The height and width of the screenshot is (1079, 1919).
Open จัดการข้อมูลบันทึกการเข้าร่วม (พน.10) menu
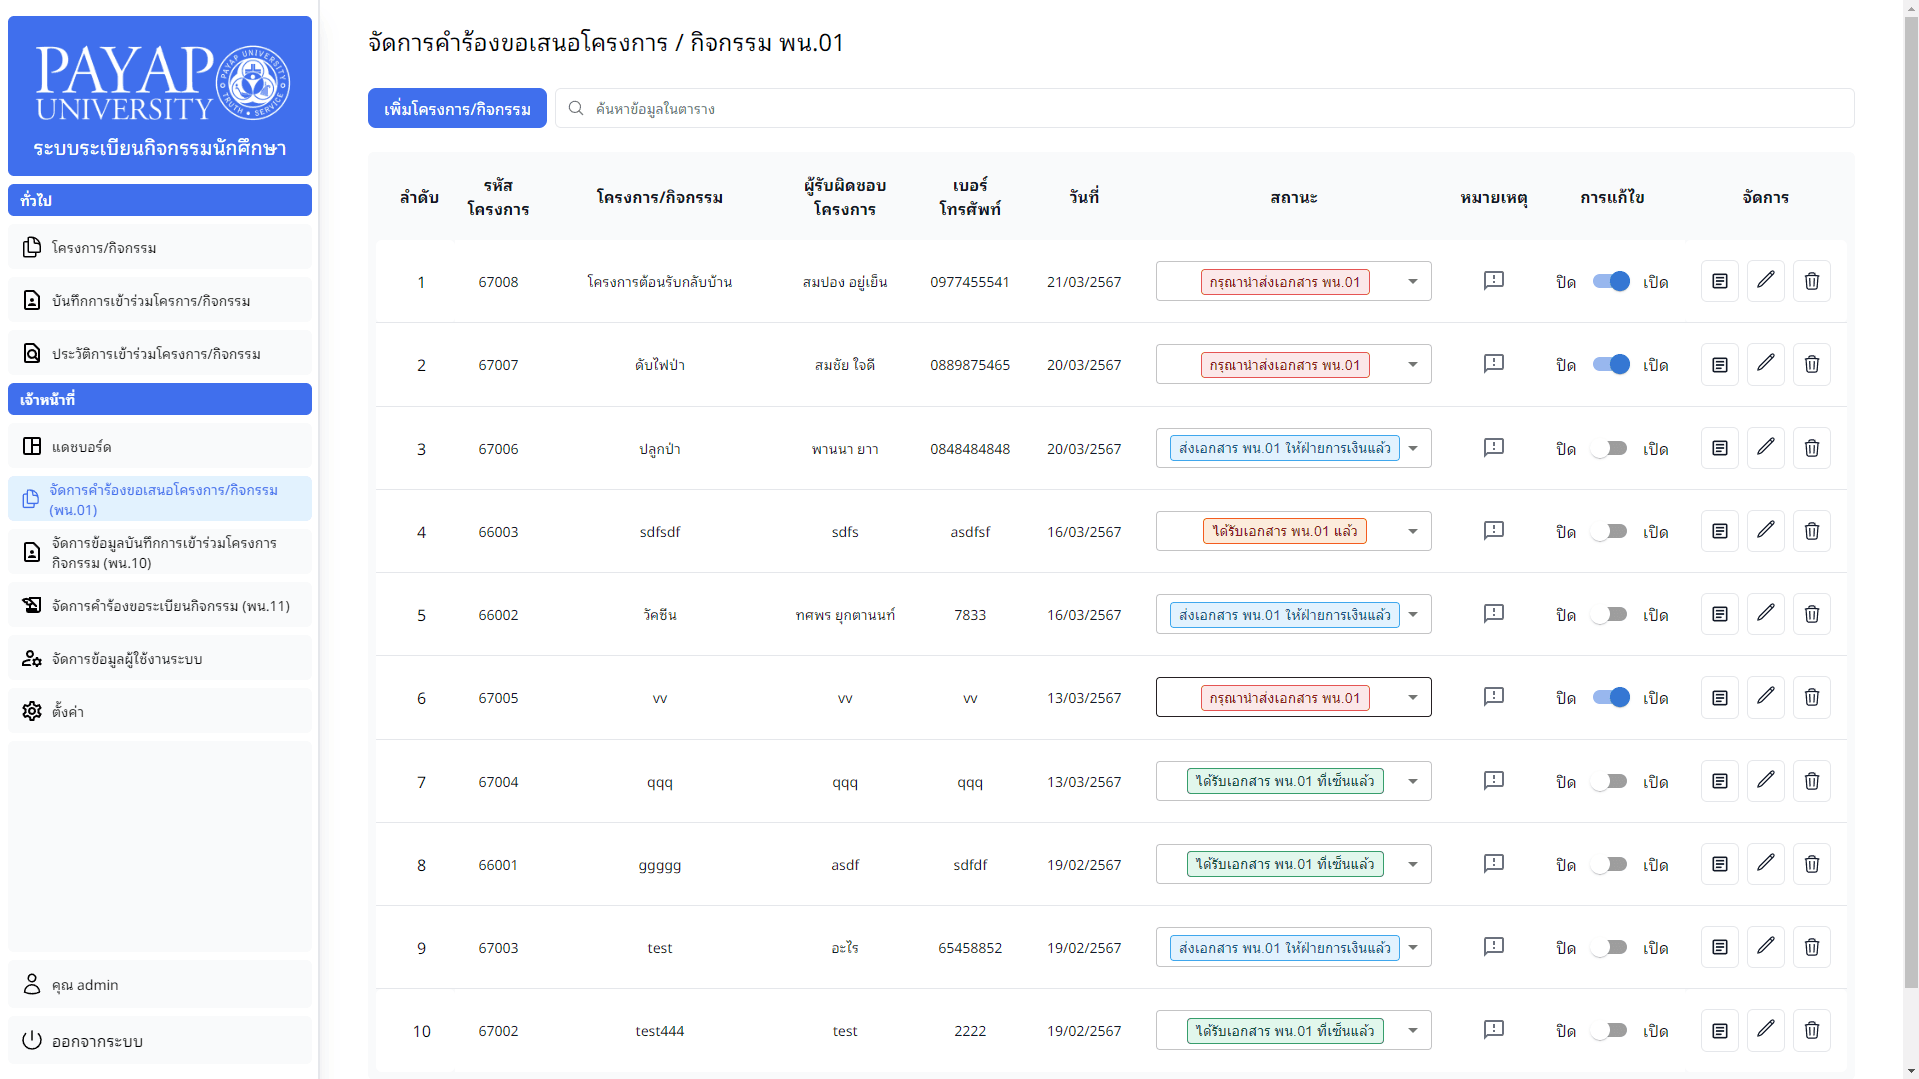coord(160,552)
